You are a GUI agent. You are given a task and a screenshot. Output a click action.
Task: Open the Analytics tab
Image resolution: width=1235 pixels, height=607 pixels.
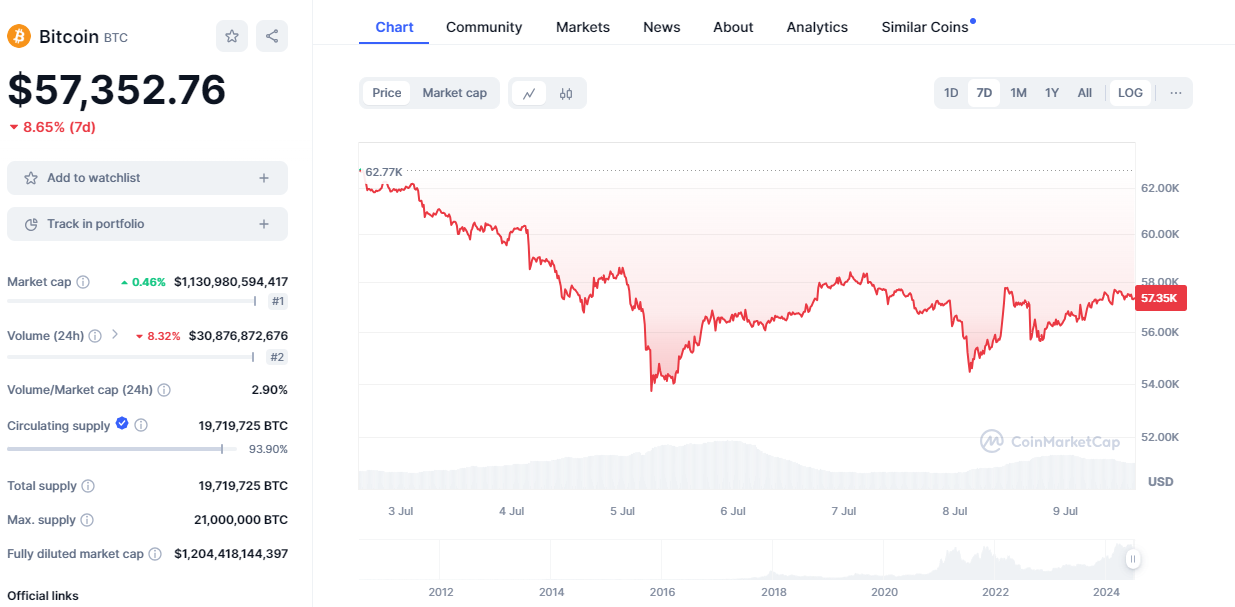pos(816,27)
